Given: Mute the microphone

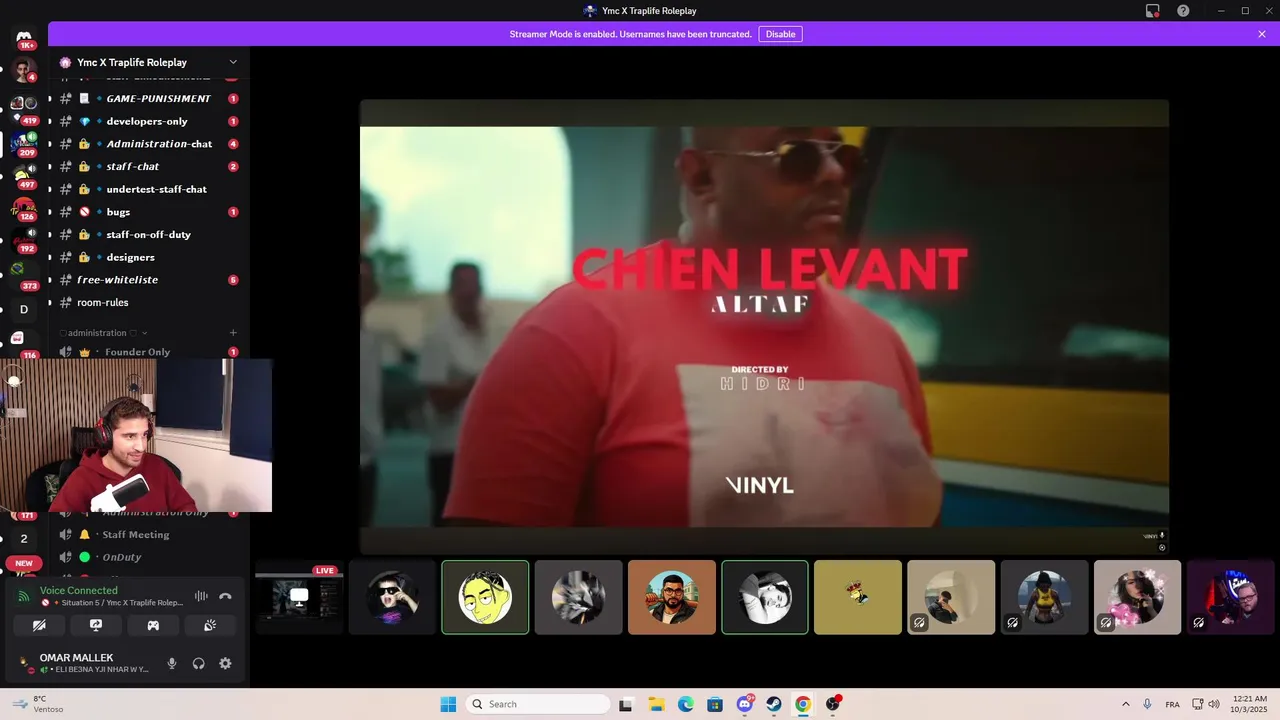Looking at the screenshot, I should [x=172, y=663].
